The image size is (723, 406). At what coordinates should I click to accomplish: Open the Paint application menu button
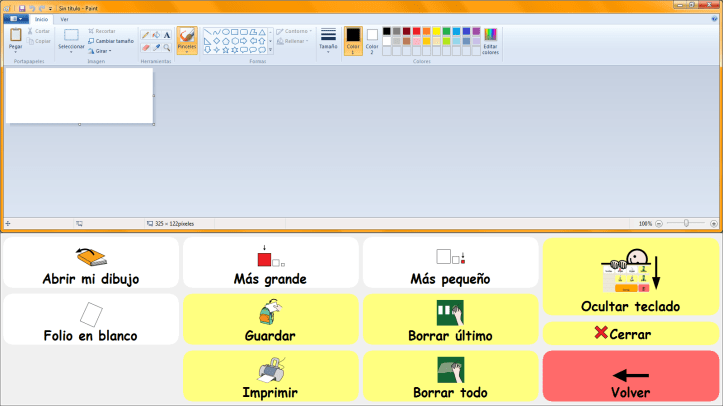coord(15,19)
